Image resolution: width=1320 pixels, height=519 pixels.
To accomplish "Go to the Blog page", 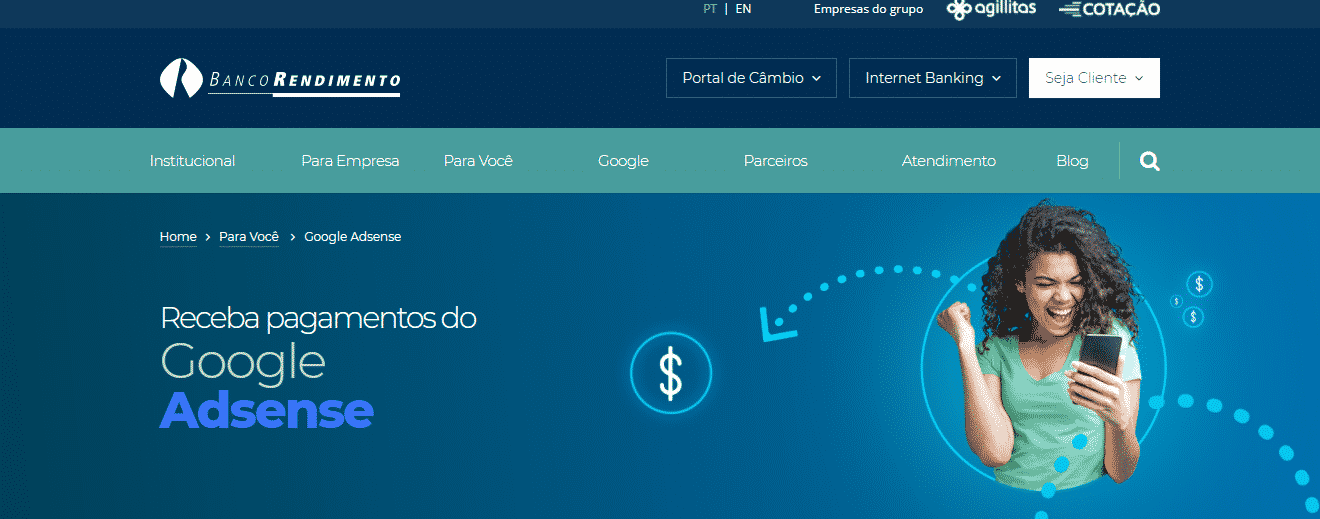I will tap(1072, 161).
